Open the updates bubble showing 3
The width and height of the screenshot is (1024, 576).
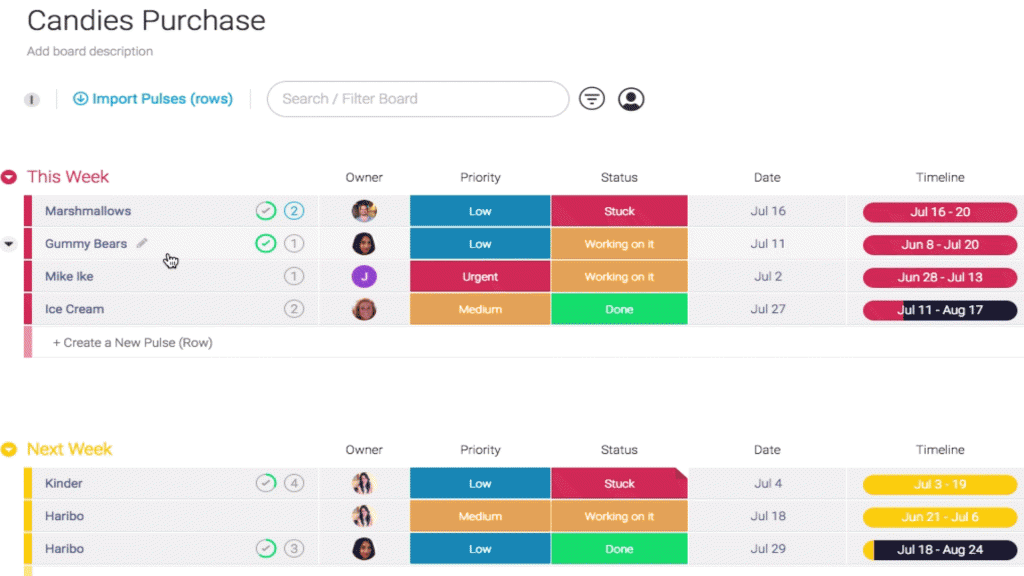pyautogui.click(x=294, y=549)
